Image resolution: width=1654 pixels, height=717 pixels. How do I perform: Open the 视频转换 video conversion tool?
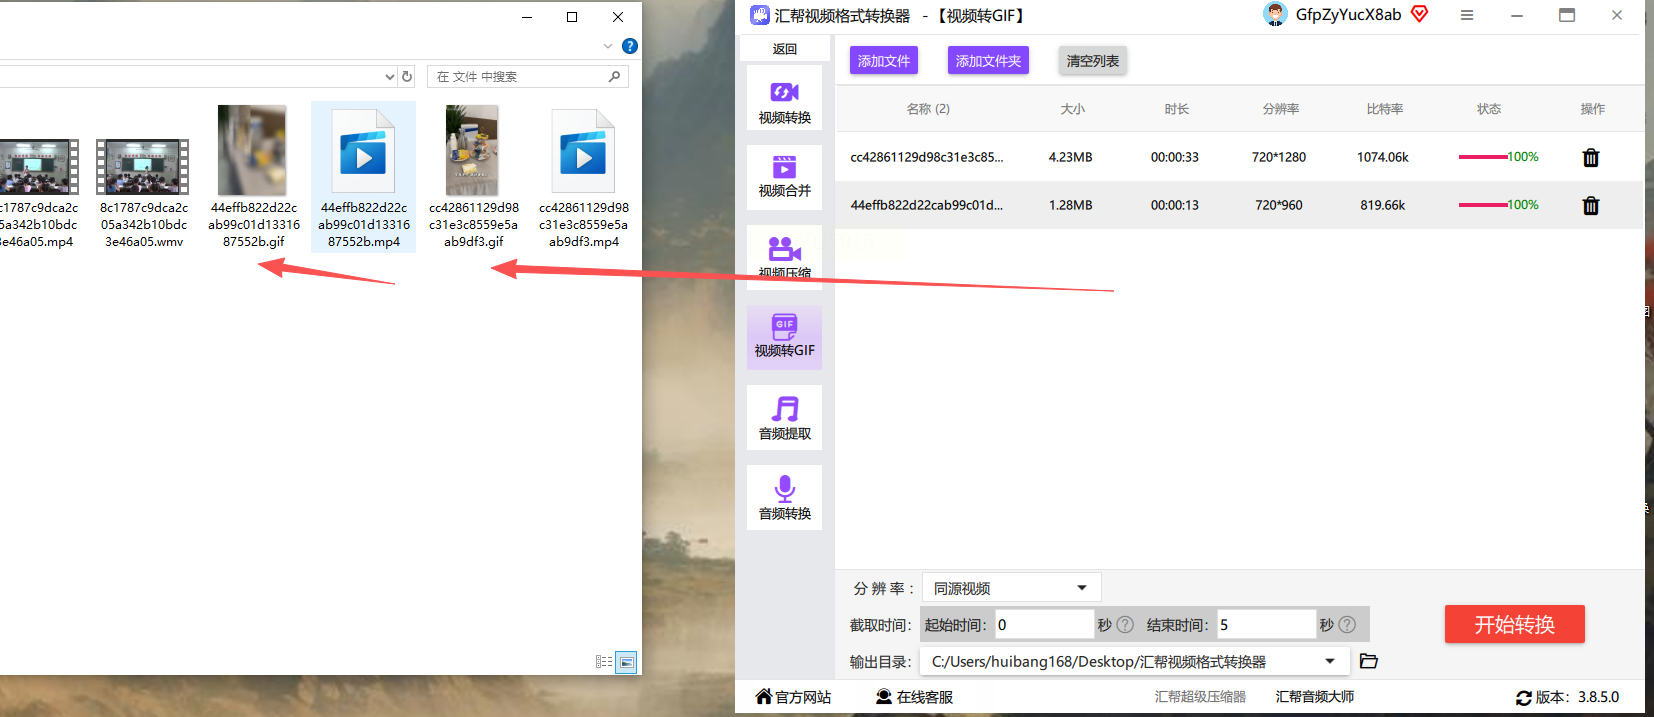pos(784,98)
